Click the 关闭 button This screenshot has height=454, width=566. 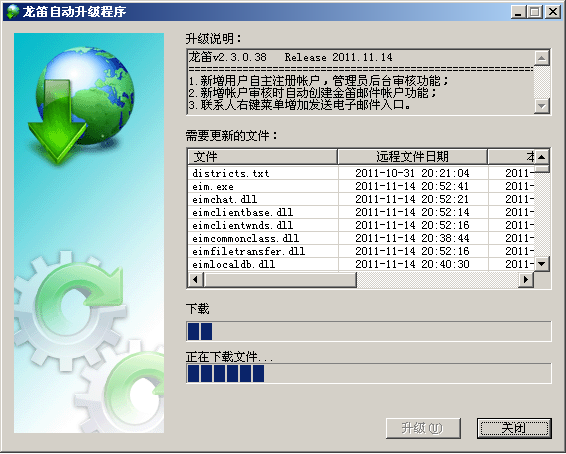tap(514, 428)
